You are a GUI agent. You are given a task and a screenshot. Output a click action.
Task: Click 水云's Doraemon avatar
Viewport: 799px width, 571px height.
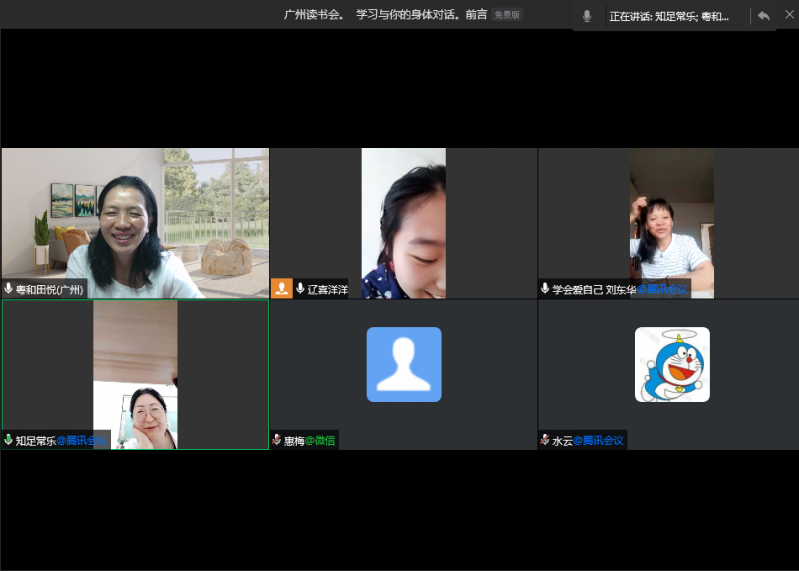672,364
